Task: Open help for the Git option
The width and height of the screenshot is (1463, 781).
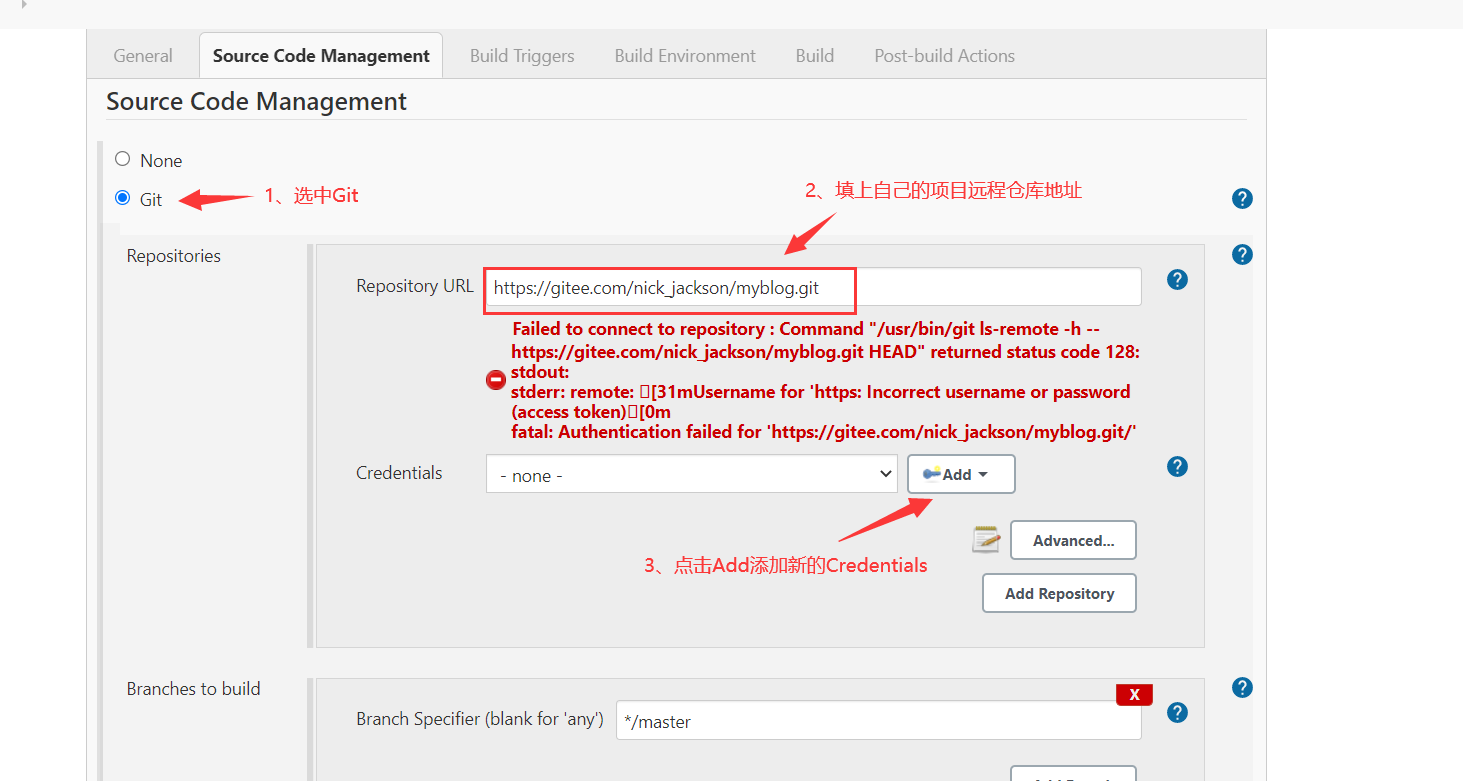Action: tap(1242, 198)
